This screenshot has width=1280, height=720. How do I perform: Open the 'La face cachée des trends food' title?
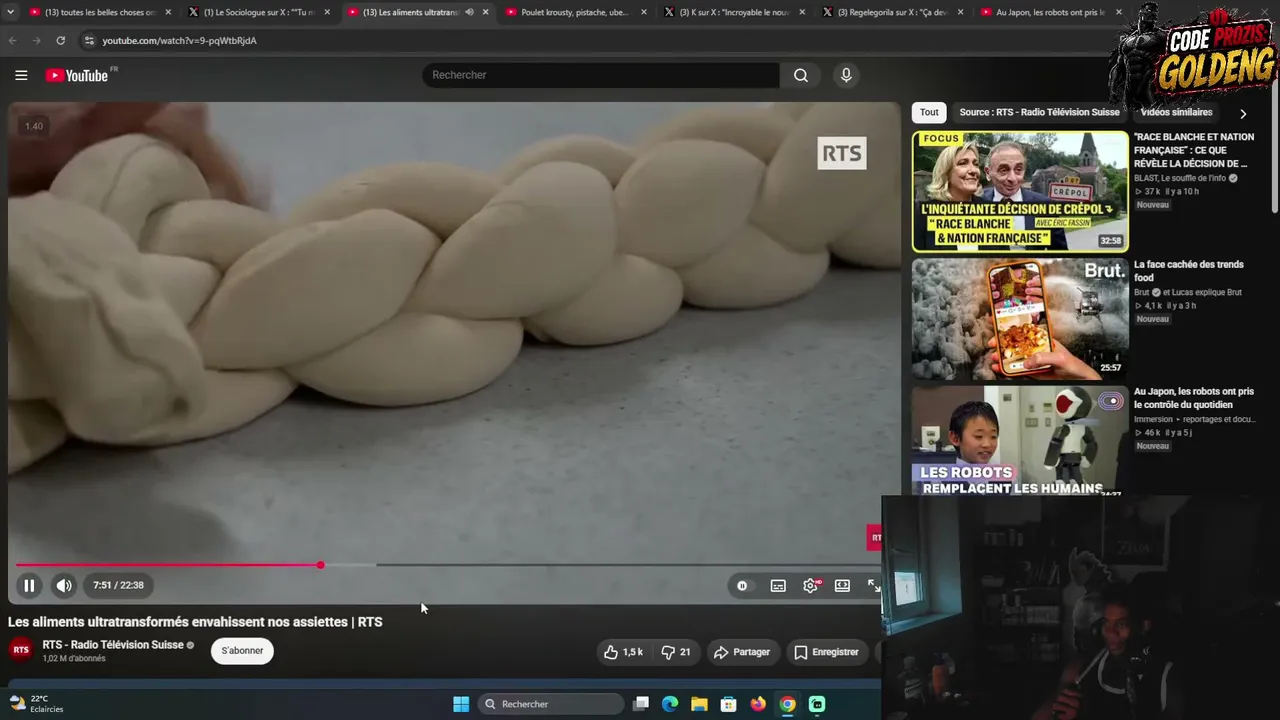click(1189, 271)
